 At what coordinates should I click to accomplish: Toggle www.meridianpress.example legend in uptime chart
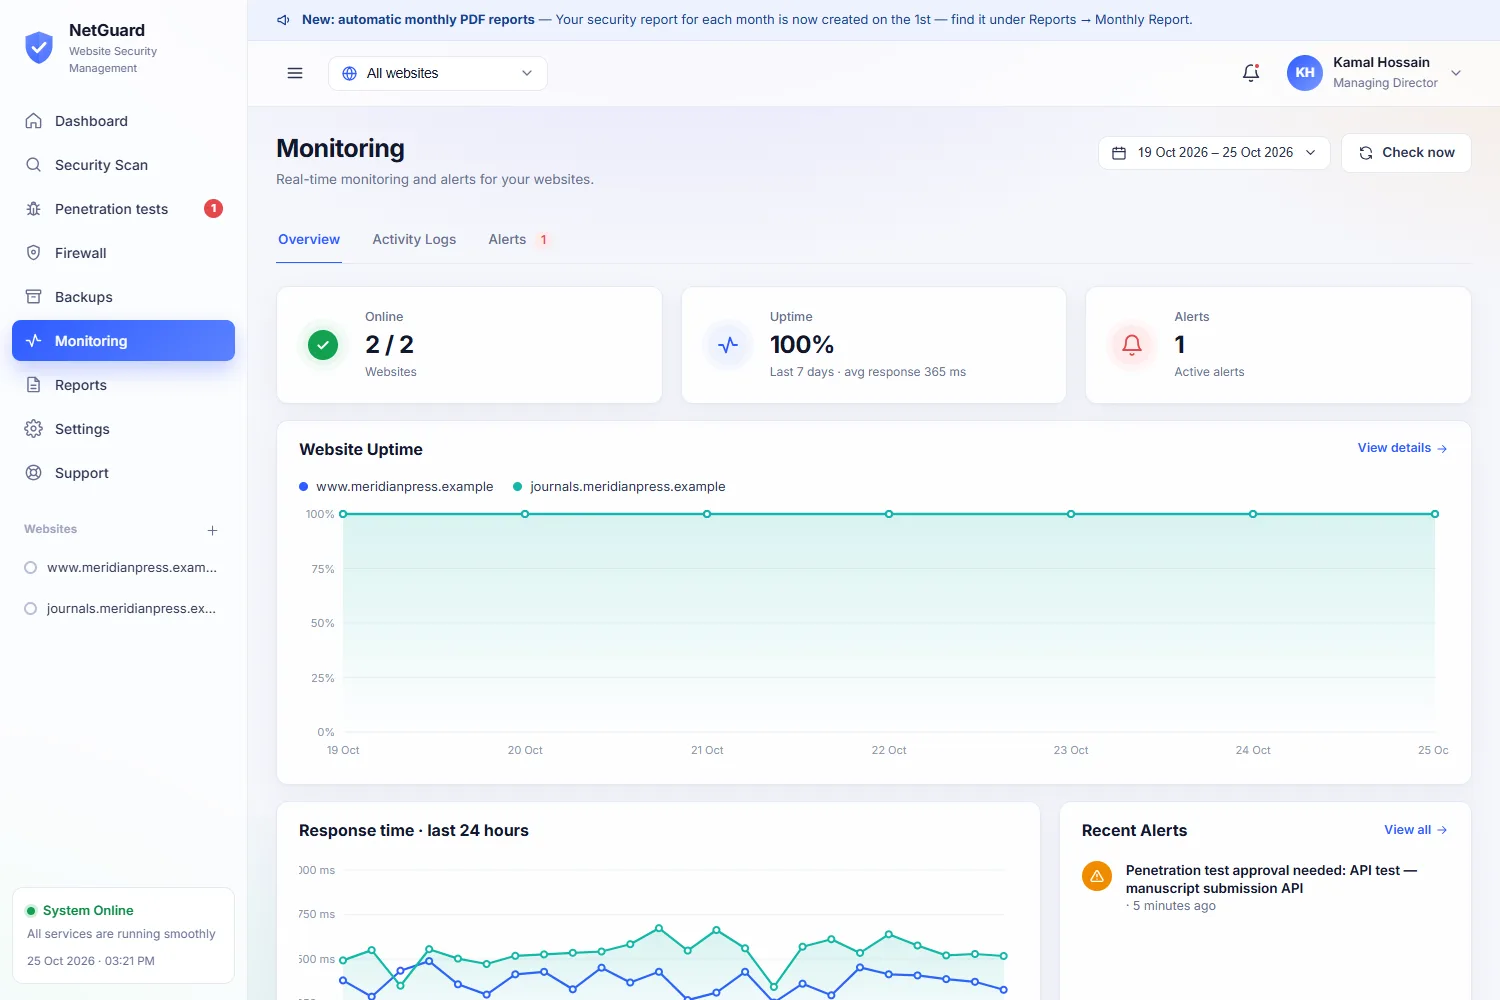(396, 487)
